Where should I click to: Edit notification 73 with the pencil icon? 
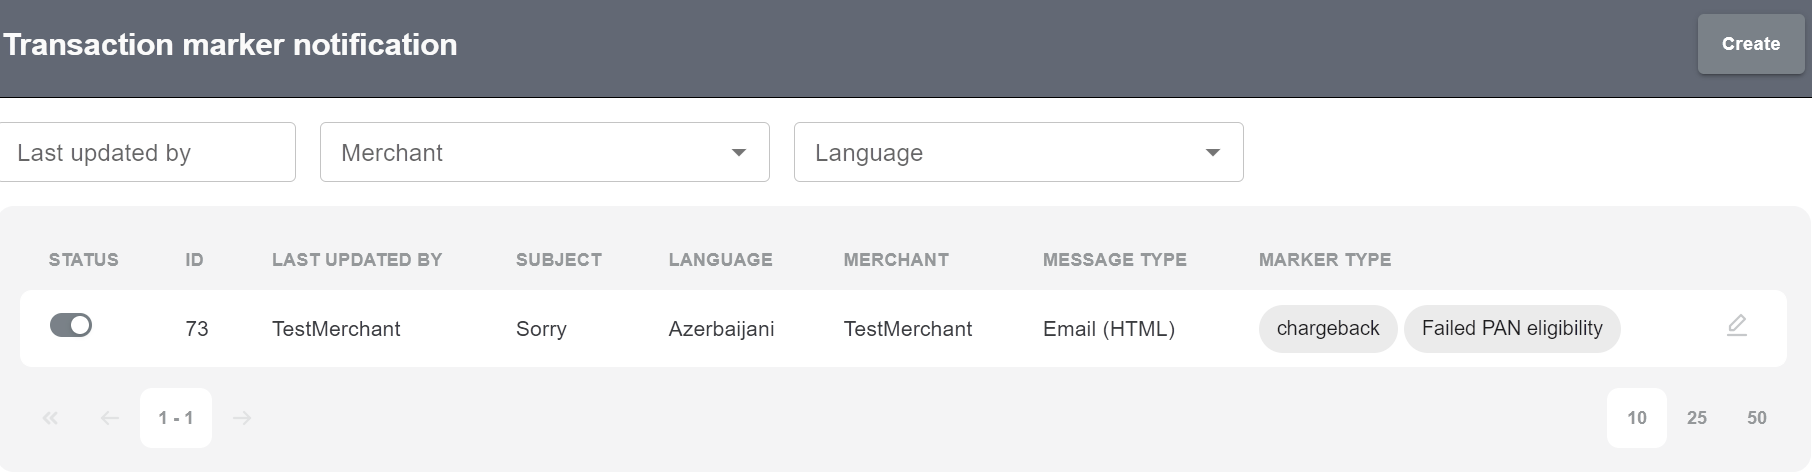tap(1736, 326)
